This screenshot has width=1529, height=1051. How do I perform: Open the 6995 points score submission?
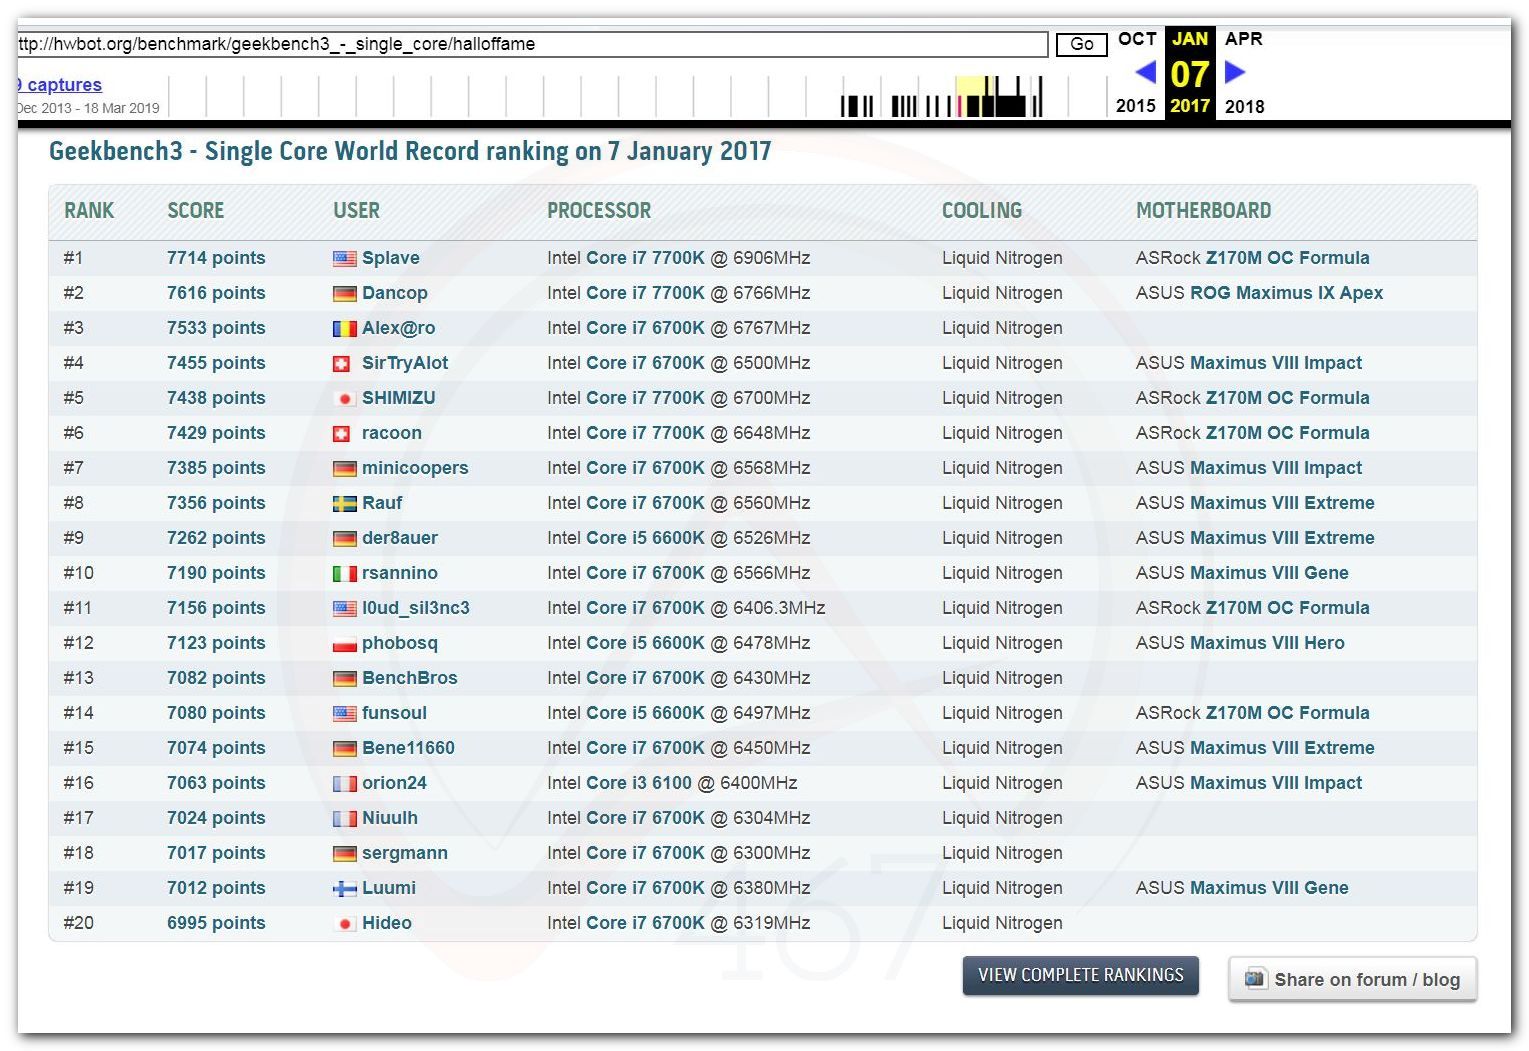tap(216, 923)
